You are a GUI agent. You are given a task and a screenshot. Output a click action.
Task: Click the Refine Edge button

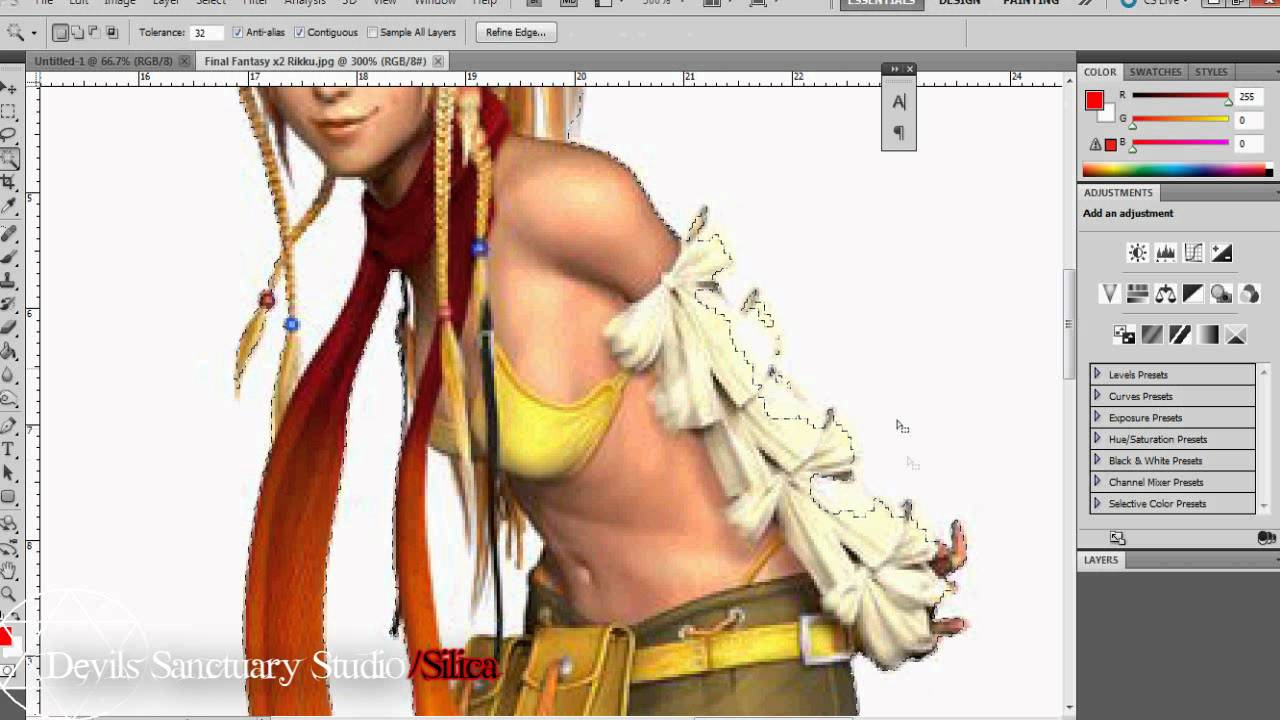click(x=516, y=33)
